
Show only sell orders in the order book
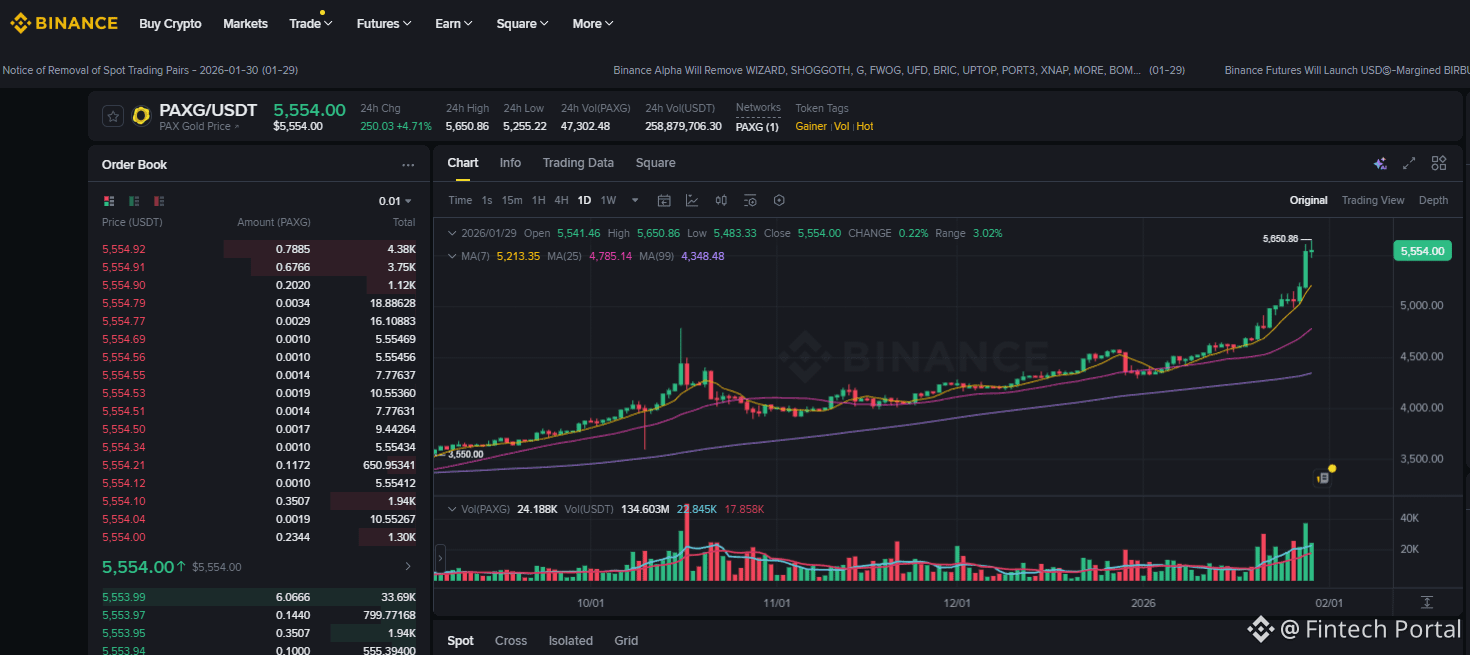tap(159, 201)
